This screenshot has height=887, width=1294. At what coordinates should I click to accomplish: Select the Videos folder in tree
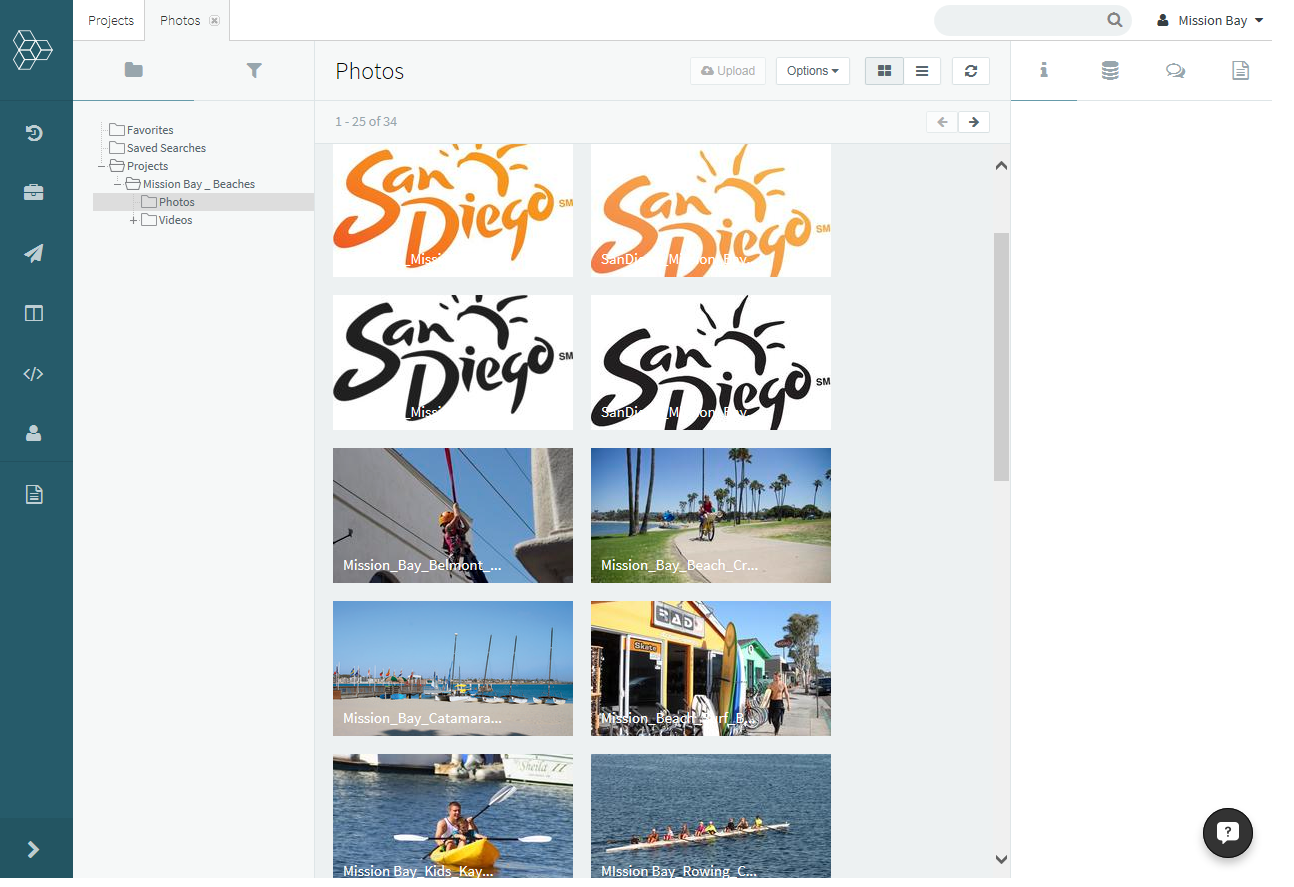(x=175, y=220)
